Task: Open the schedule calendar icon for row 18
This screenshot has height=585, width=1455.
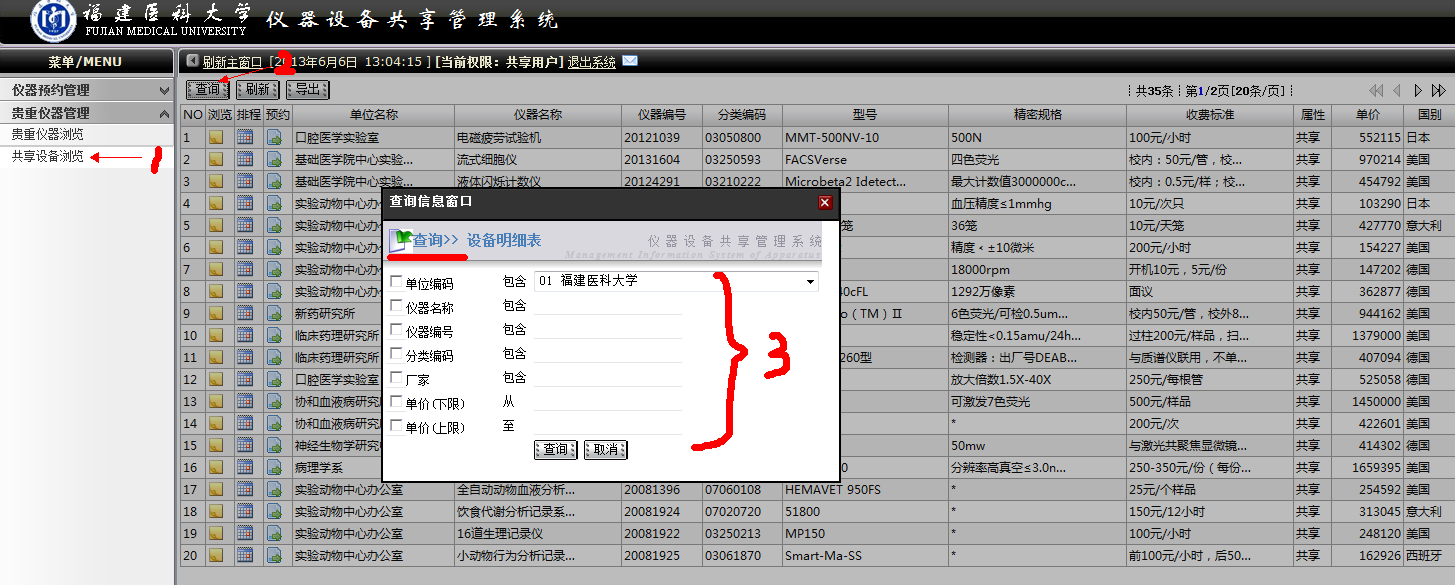Action: pos(245,512)
